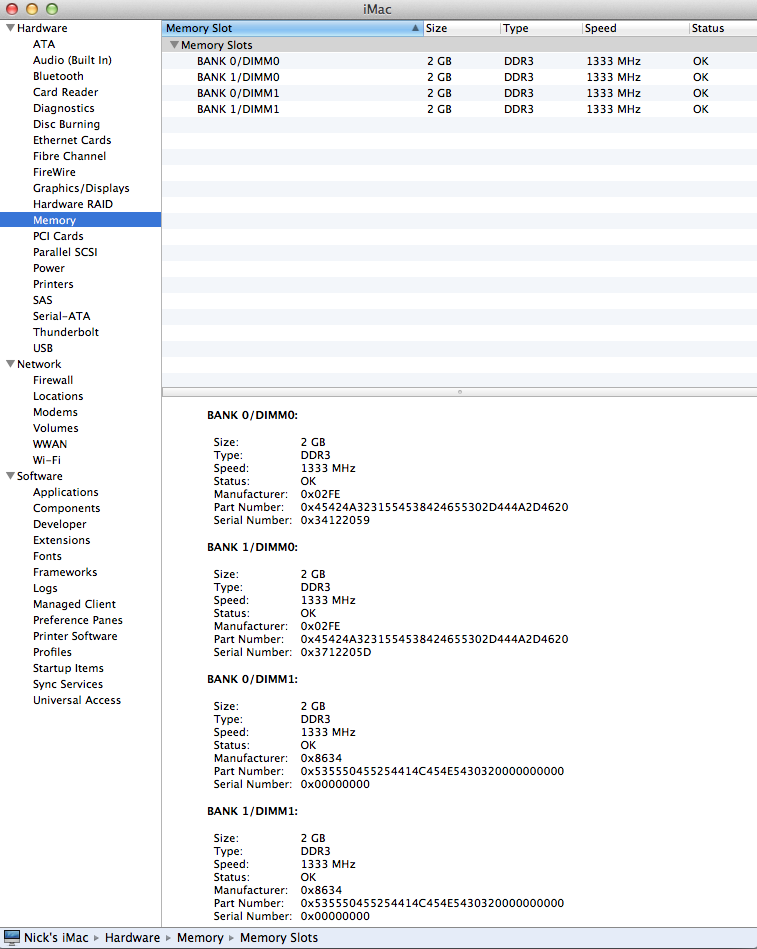
Task: Select Printer Software item
Action: tap(75, 636)
